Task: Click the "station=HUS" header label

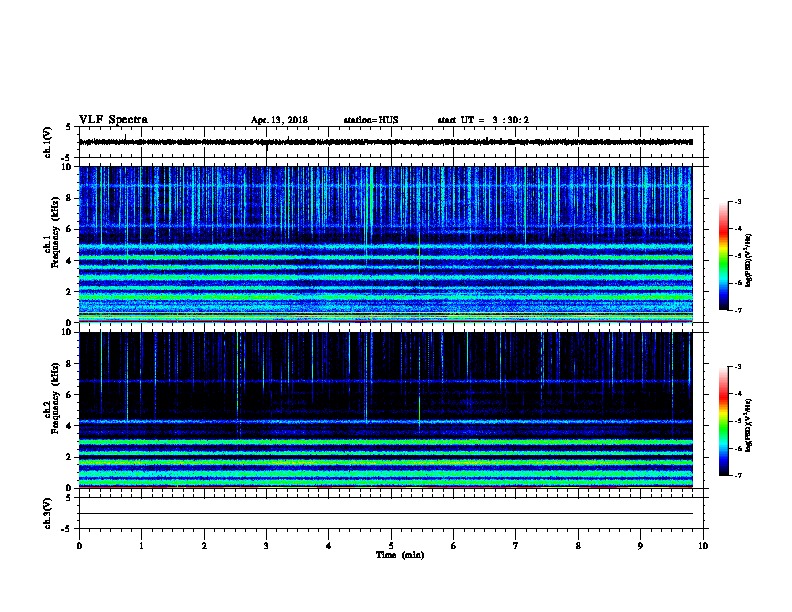Action: 371,120
